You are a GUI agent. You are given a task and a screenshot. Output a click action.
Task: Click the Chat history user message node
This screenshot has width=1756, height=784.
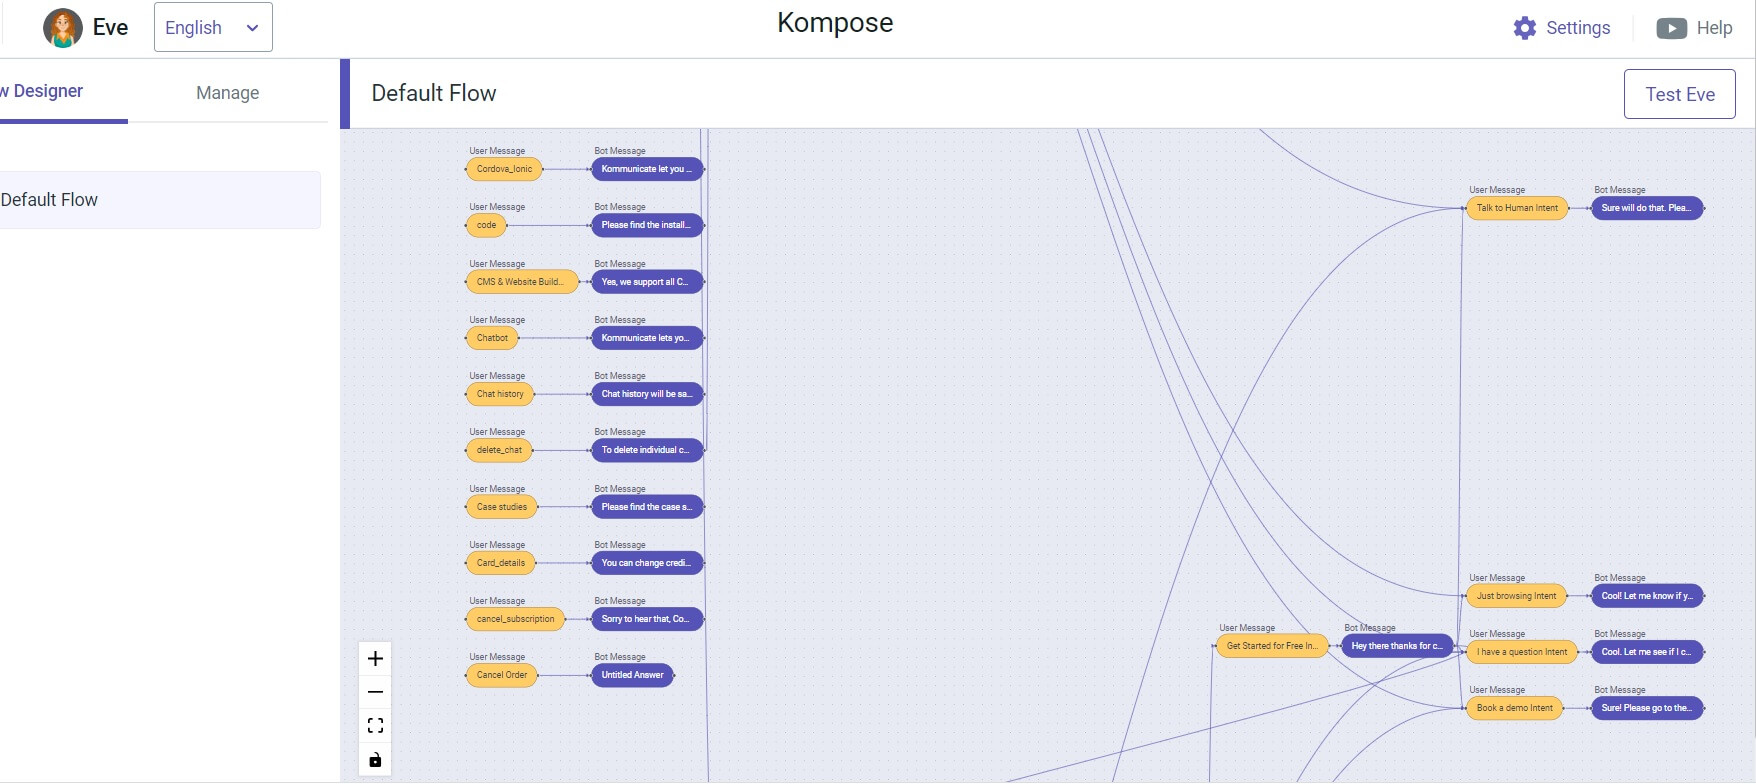(500, 394)
